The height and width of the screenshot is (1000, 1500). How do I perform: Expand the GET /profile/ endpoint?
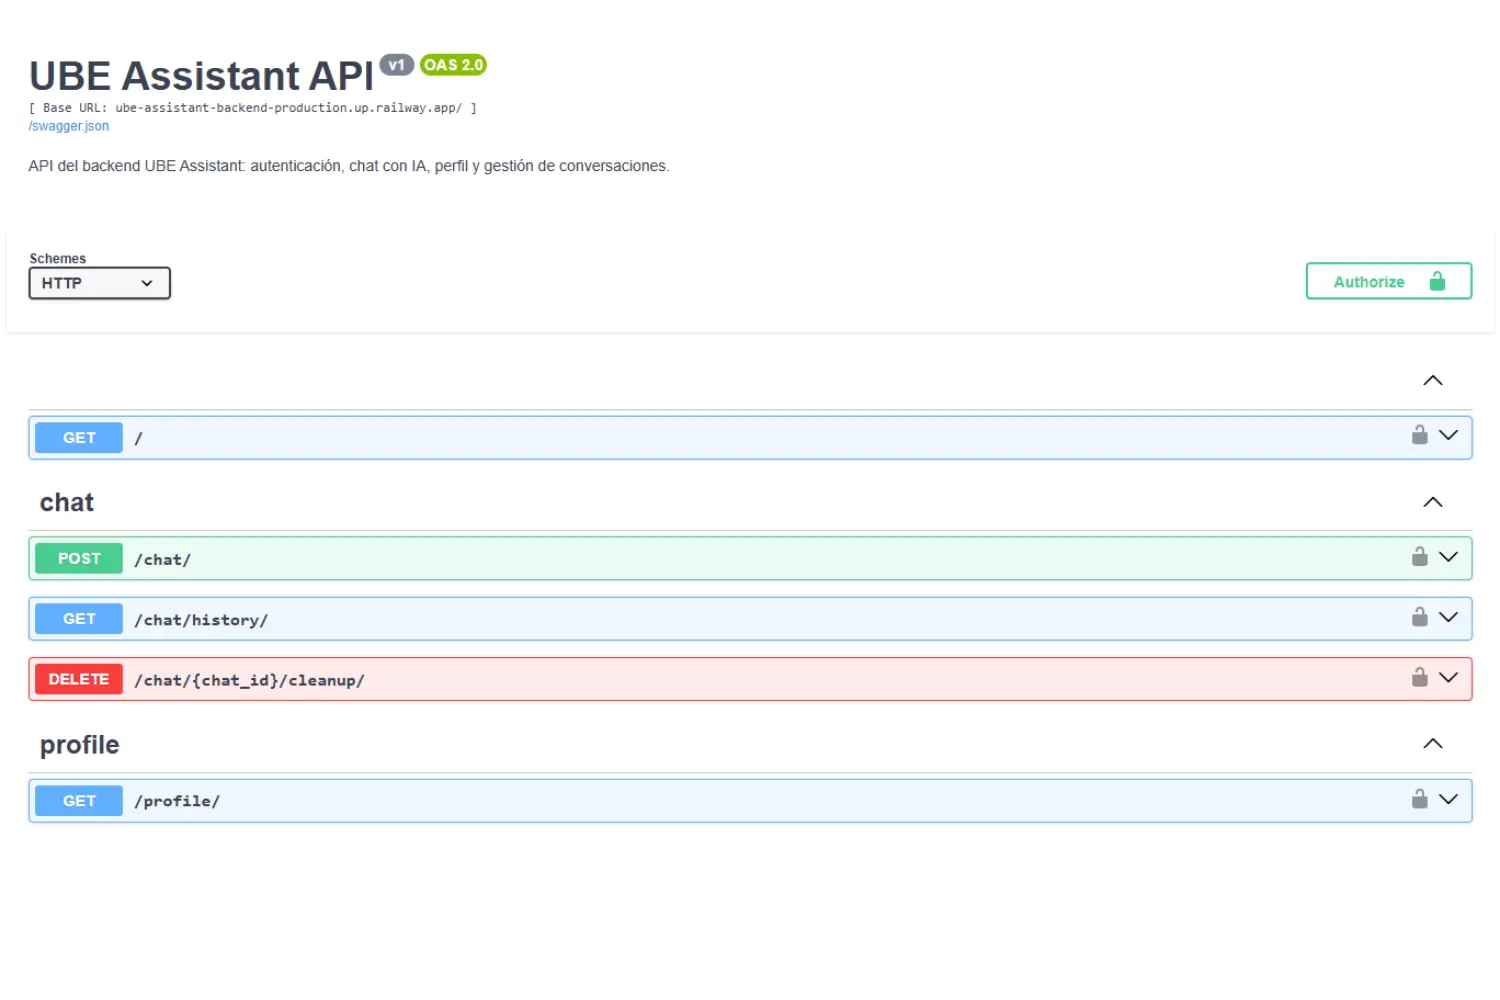(x=1447, y=799)
